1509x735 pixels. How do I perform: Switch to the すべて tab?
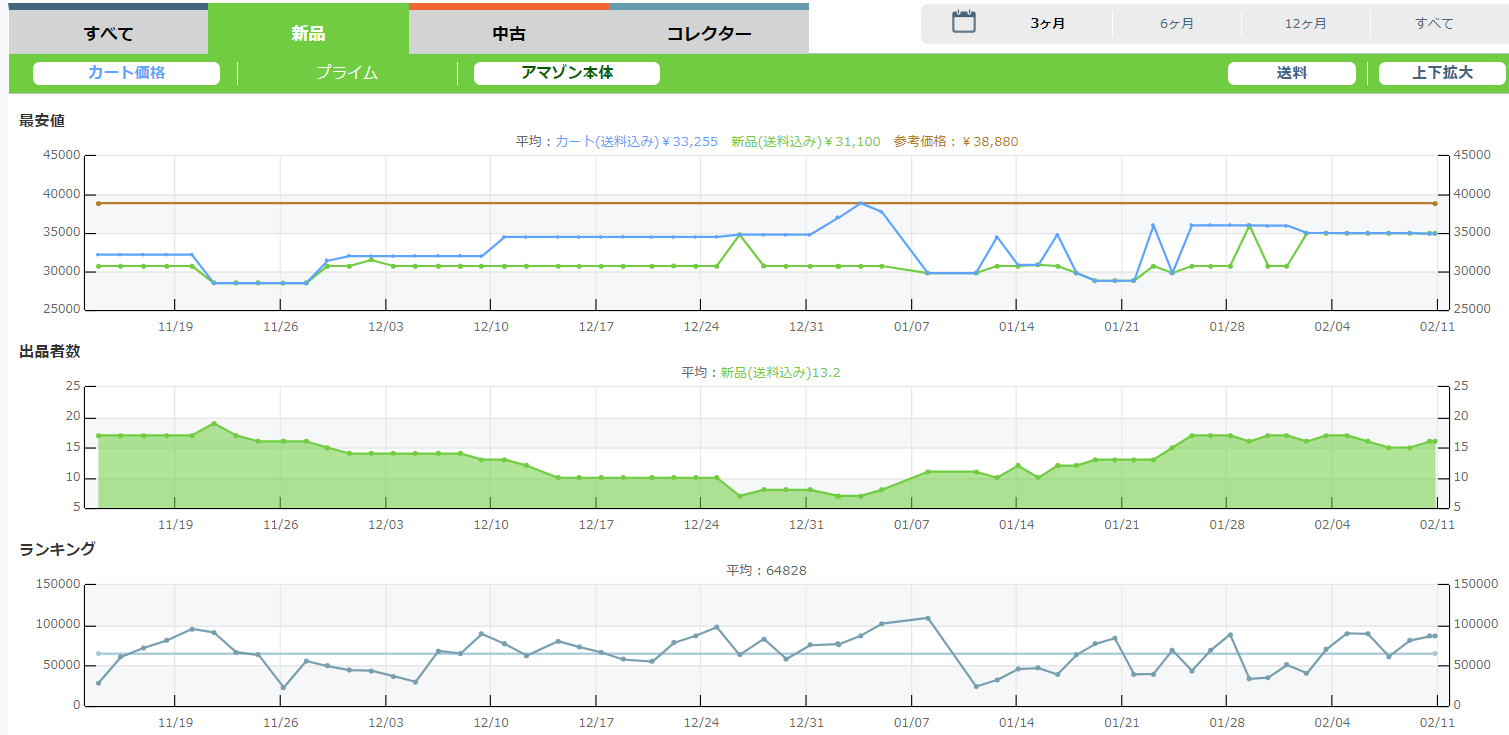(108, 33)
